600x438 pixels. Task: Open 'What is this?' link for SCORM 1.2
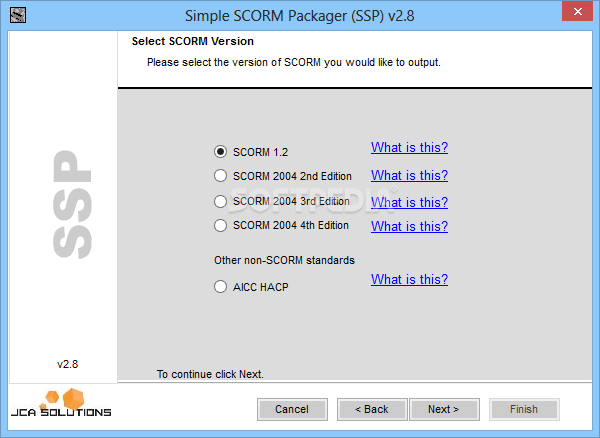click(x=409, y=147)
